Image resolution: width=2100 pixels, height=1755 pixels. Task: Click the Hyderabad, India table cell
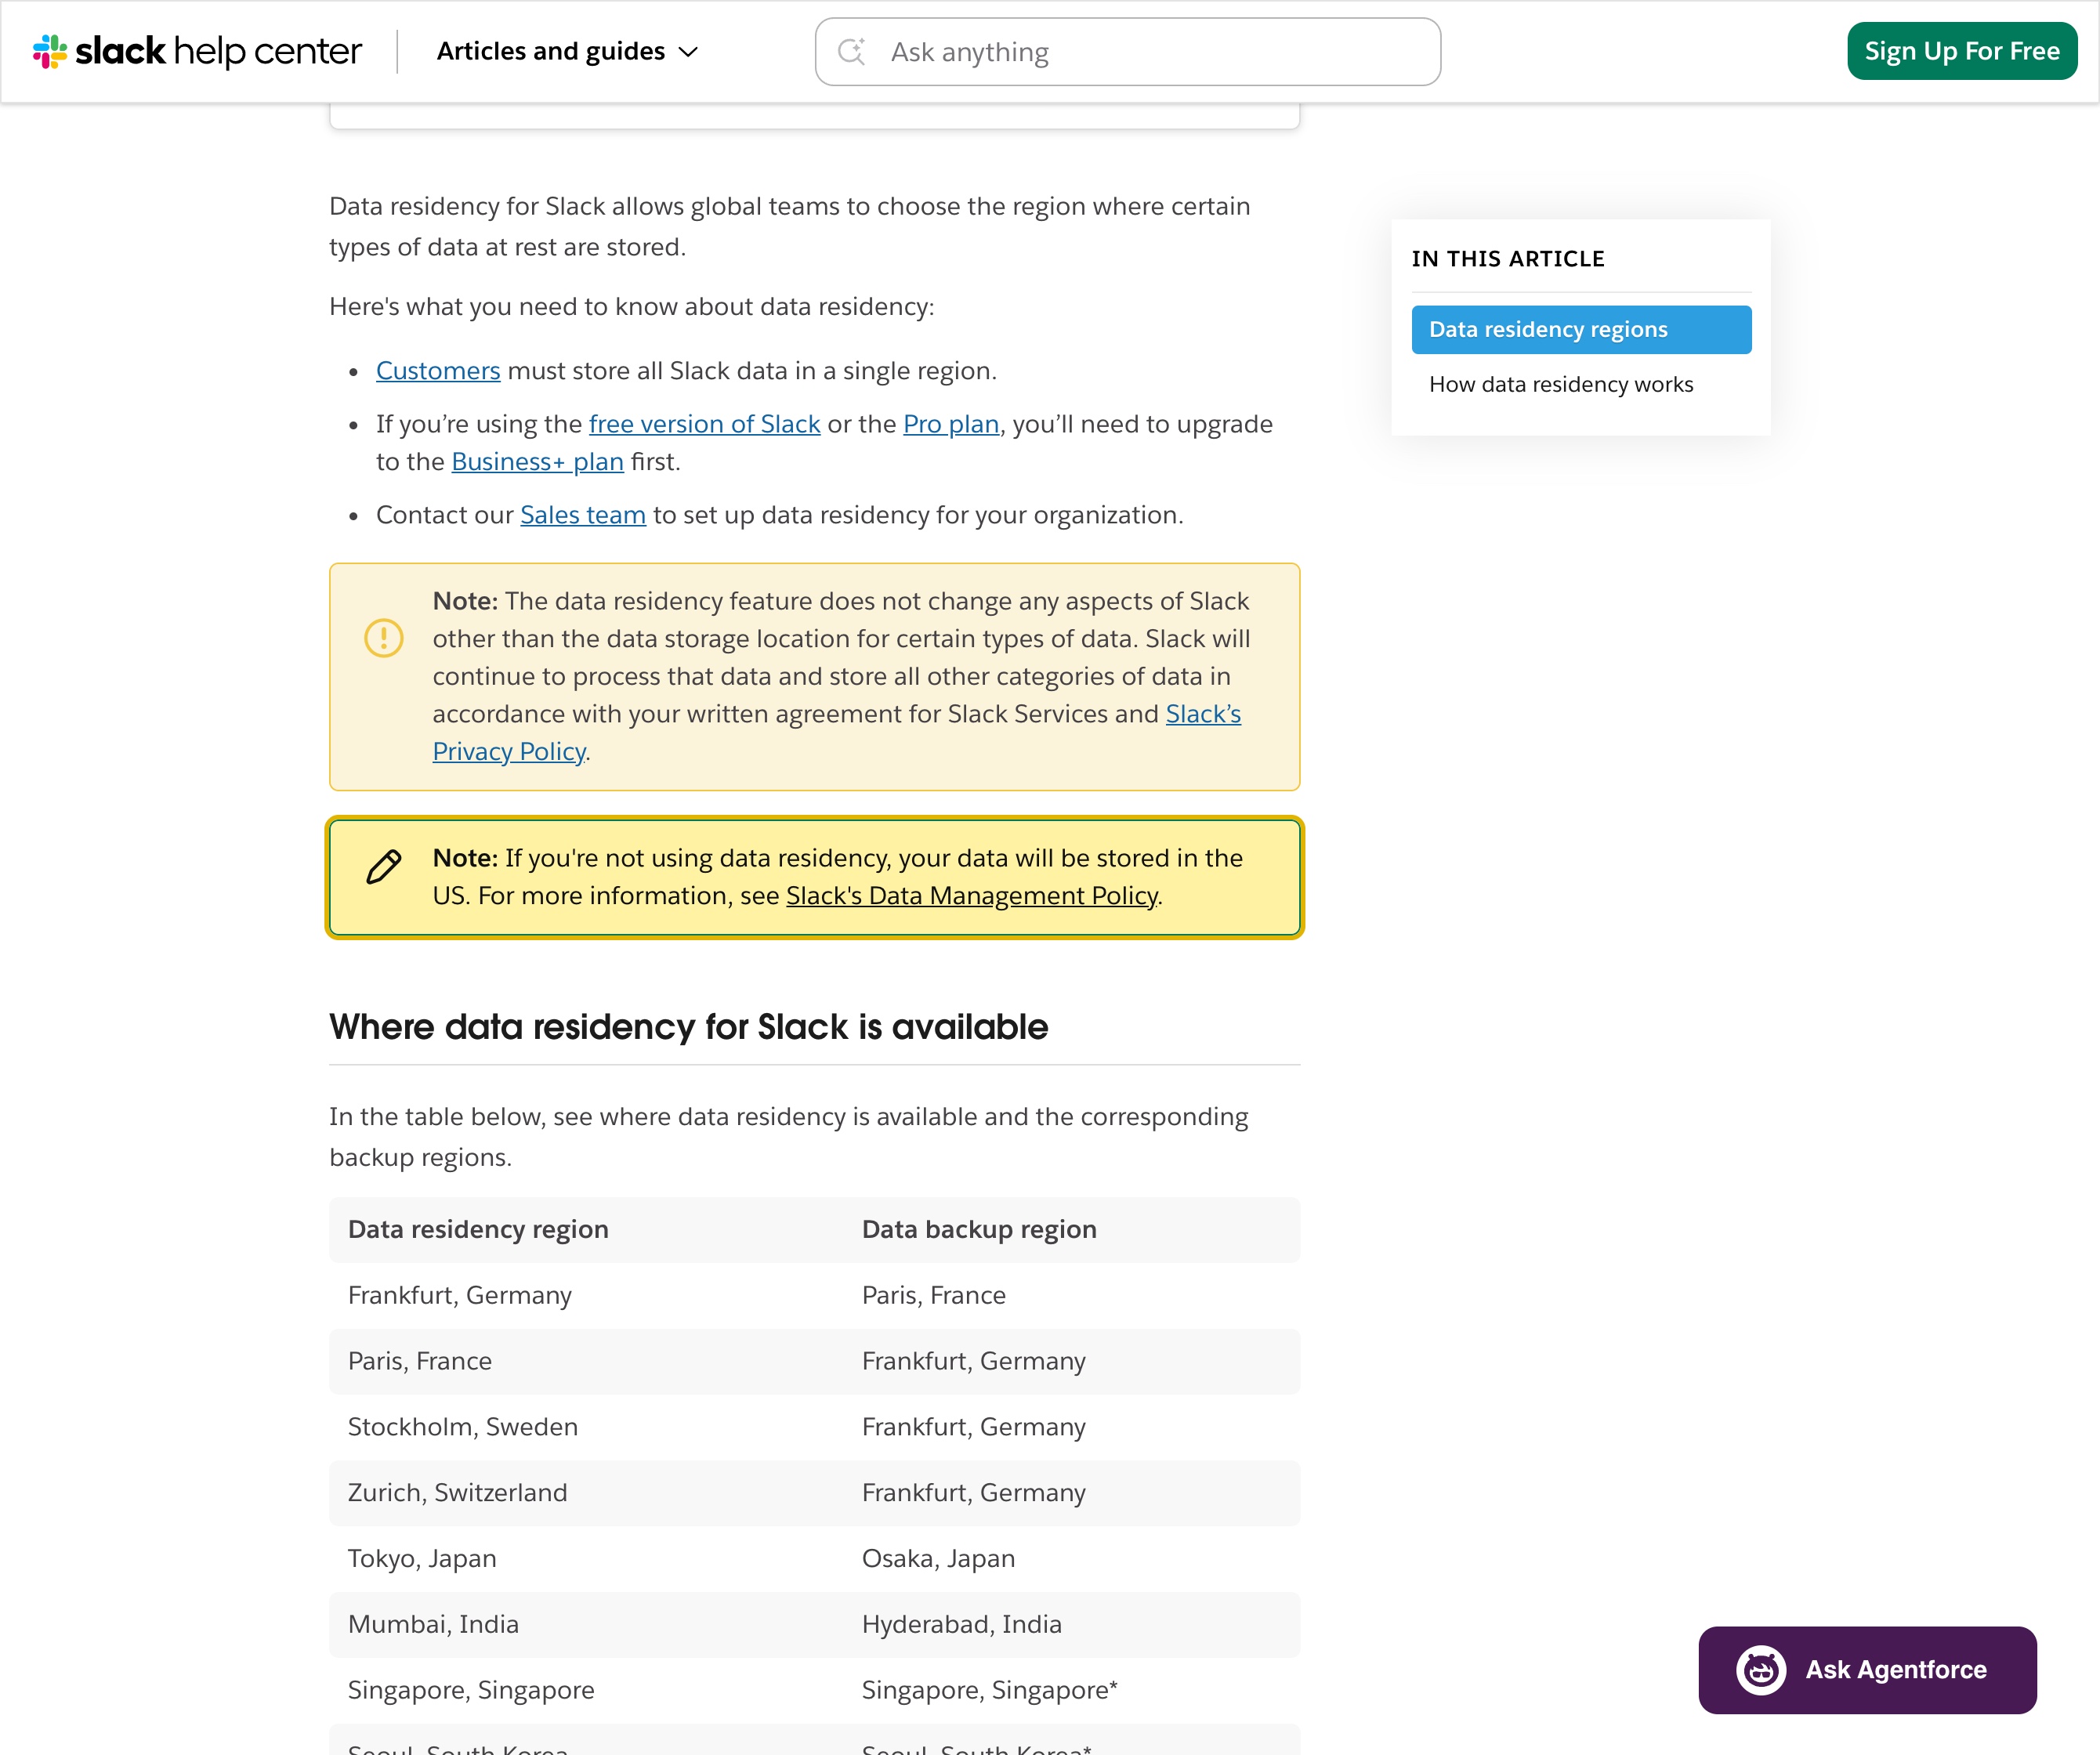961,1624
